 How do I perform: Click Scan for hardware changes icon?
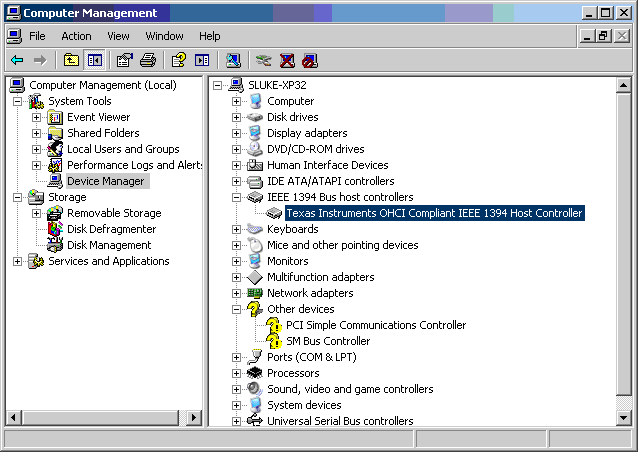coord(233,60)
